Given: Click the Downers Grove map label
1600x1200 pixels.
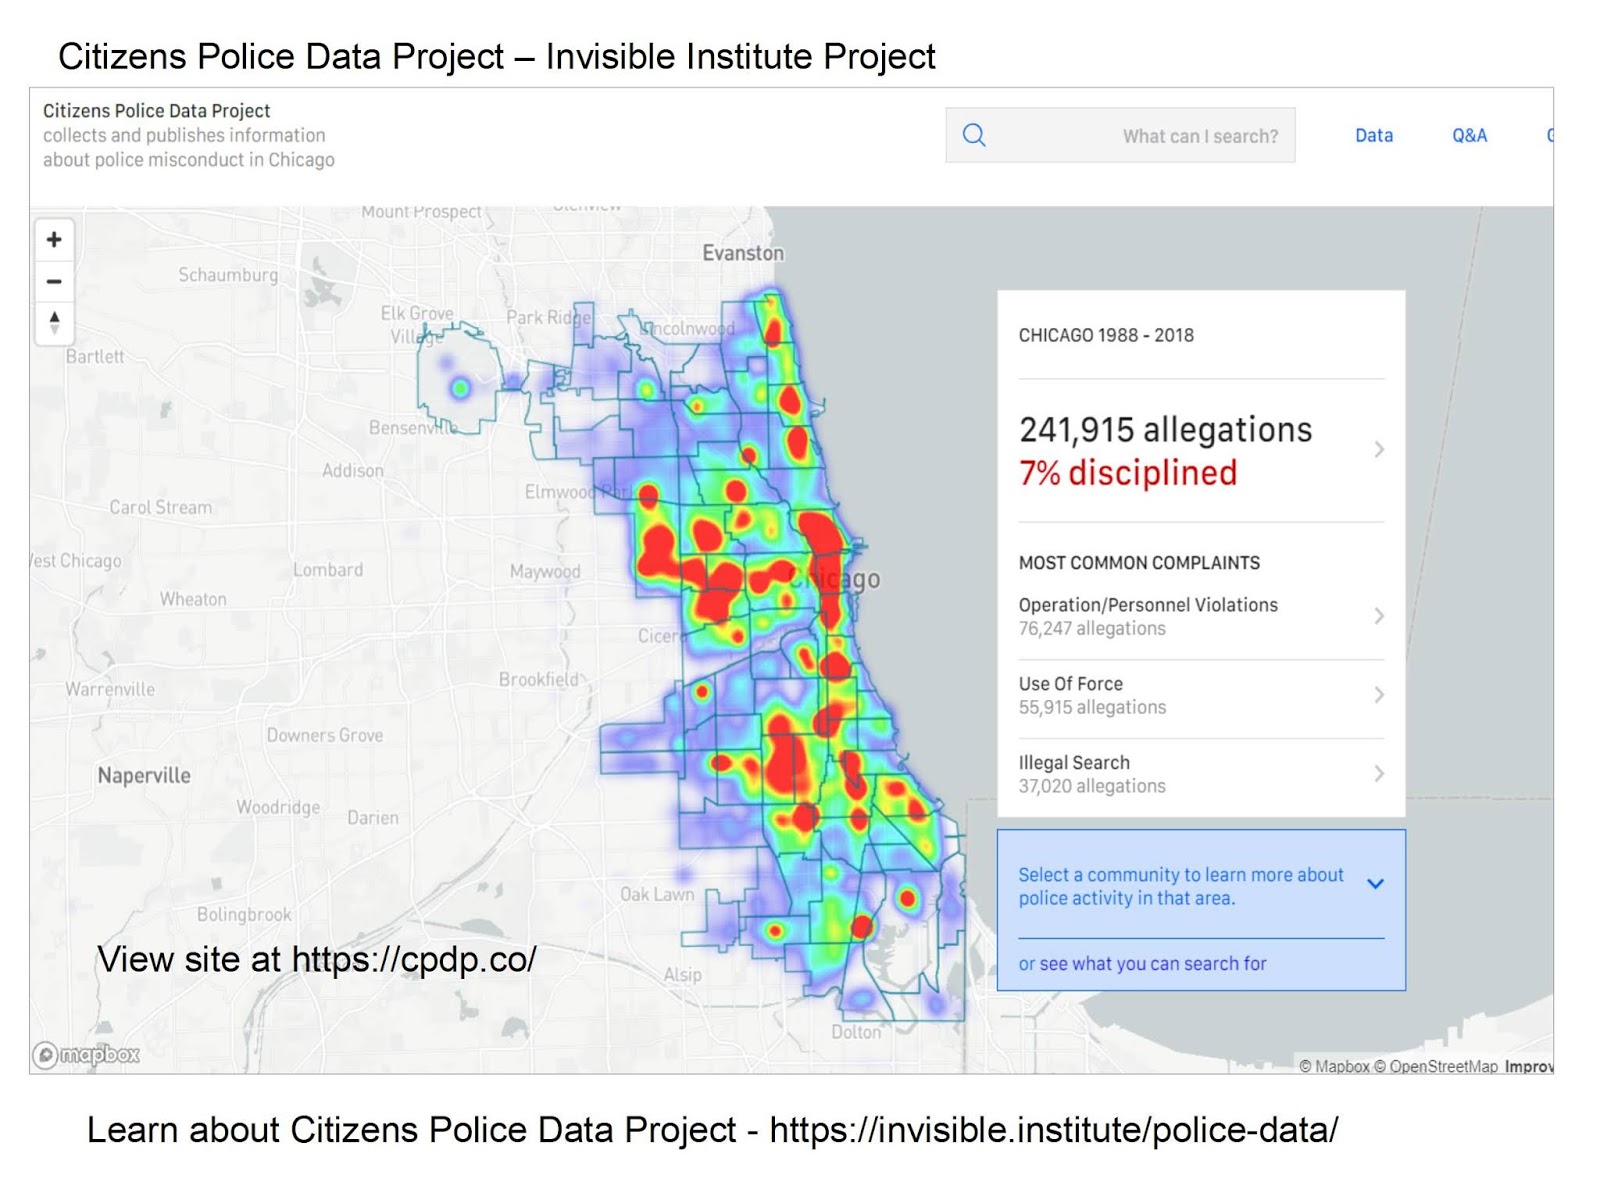Looking at the screenshot, I should click(325, 736).
